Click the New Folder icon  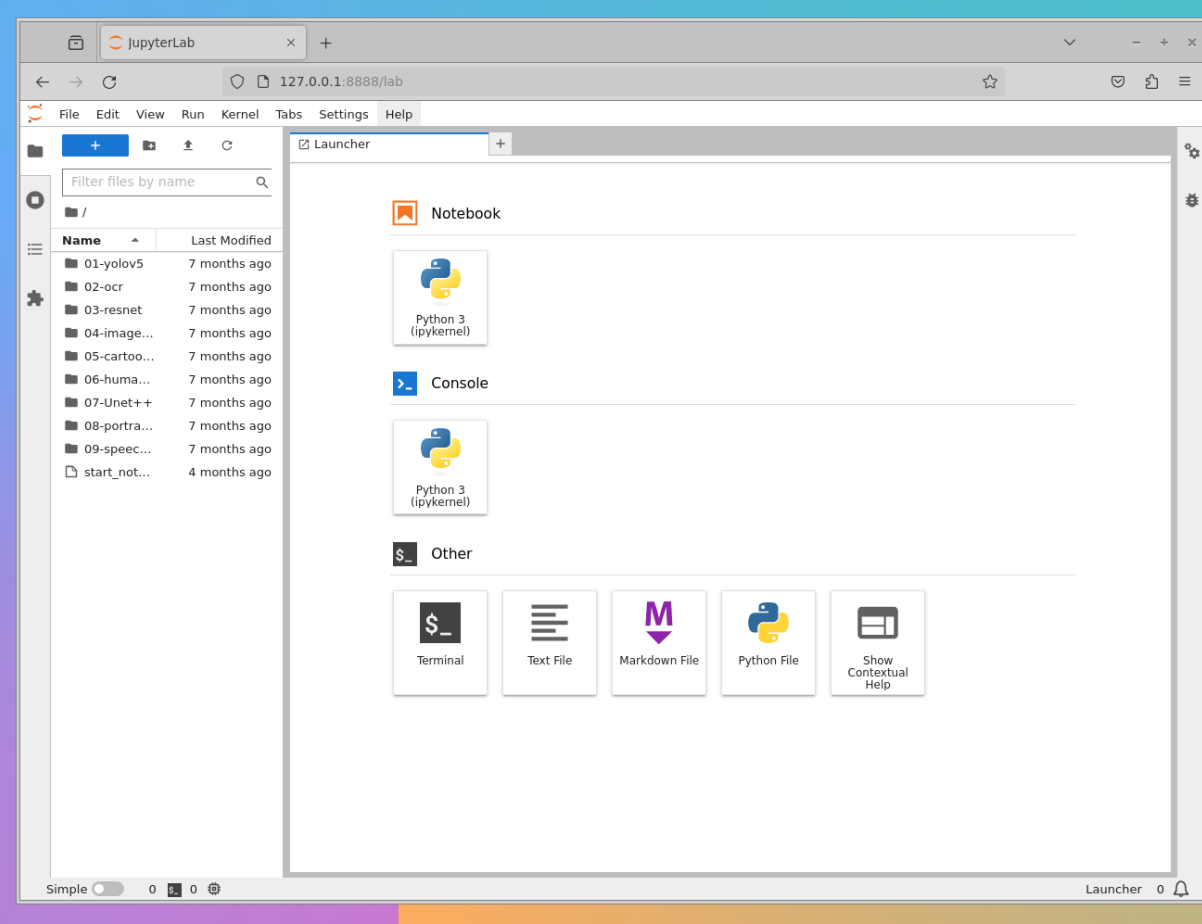[x=149, y=145]
